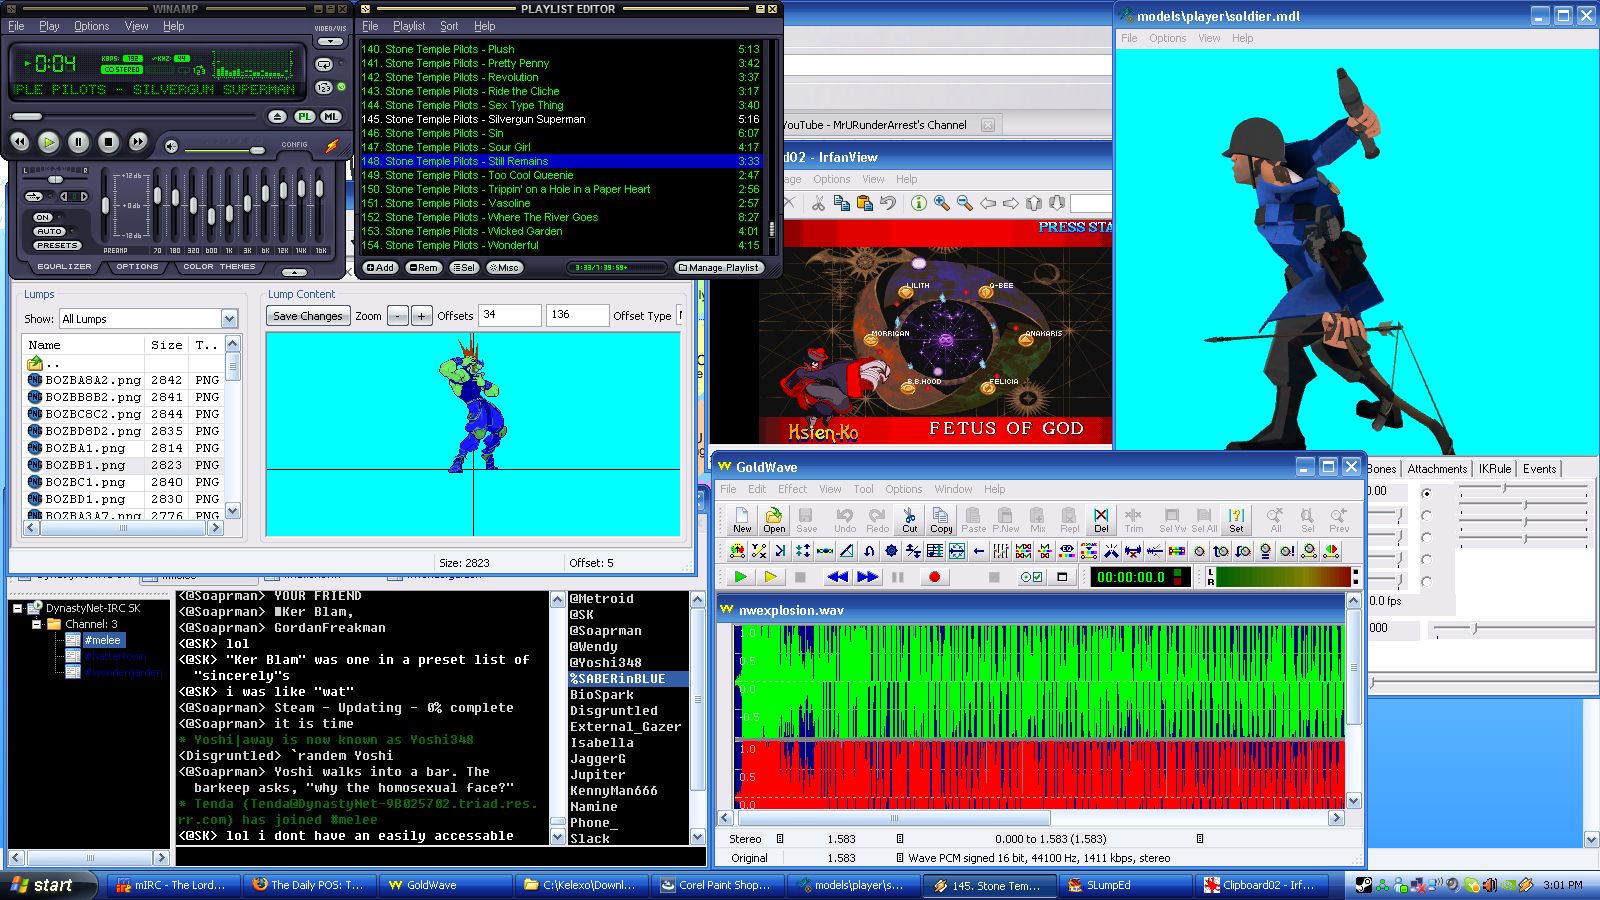Open the Winamp Play menu
Image resolution: width=1600 pixels, height=900 pixels.
coord(49,26)
